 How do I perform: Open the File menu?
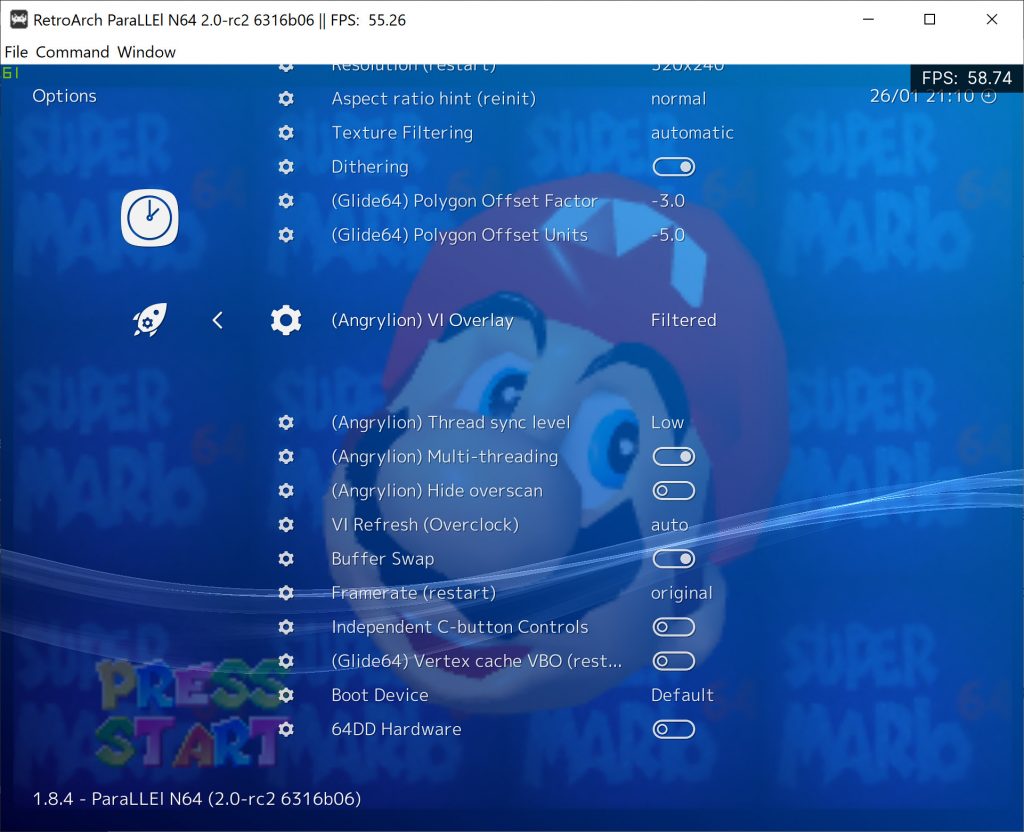coord(16,52)
